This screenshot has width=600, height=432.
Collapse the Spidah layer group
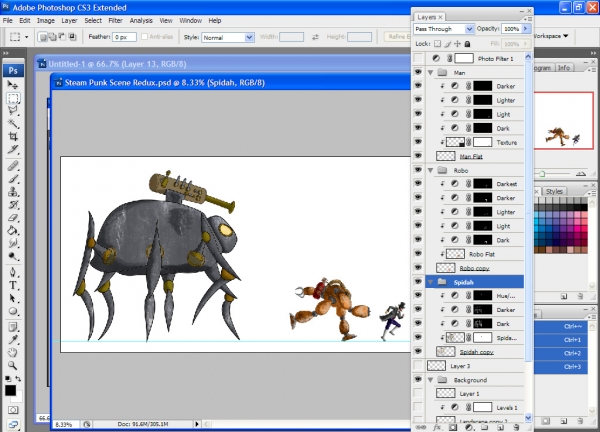click(430, 282)
